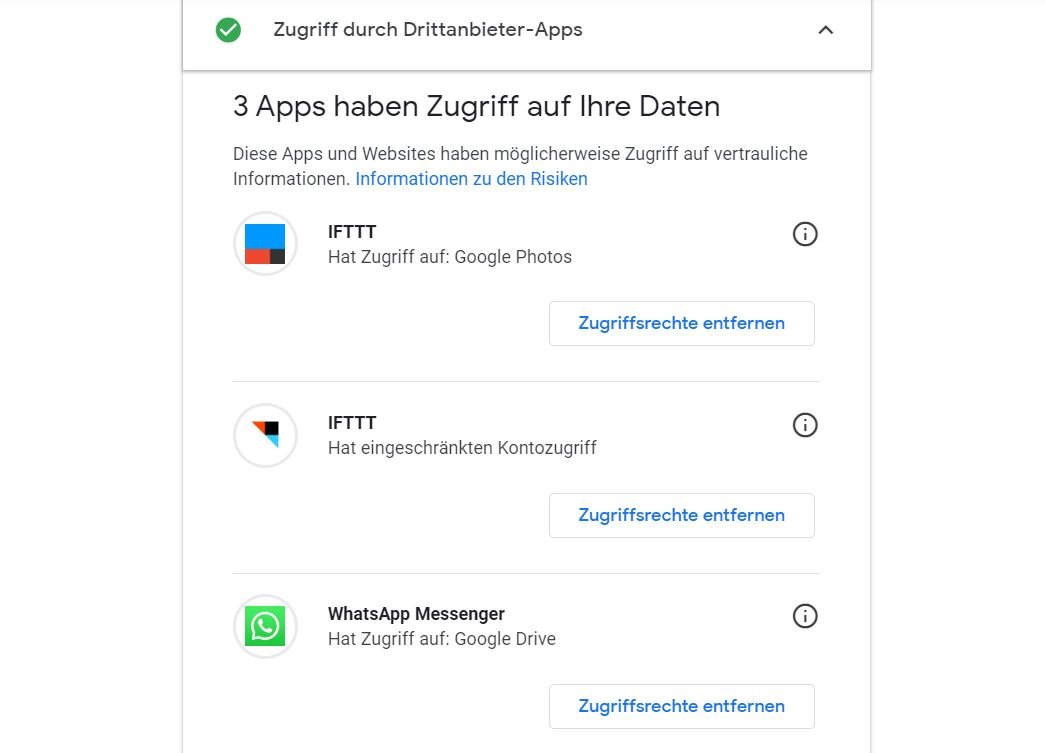
Task: Click 'Hat Zugriff auf: Google Drive' text
Action: coord(441,639)
